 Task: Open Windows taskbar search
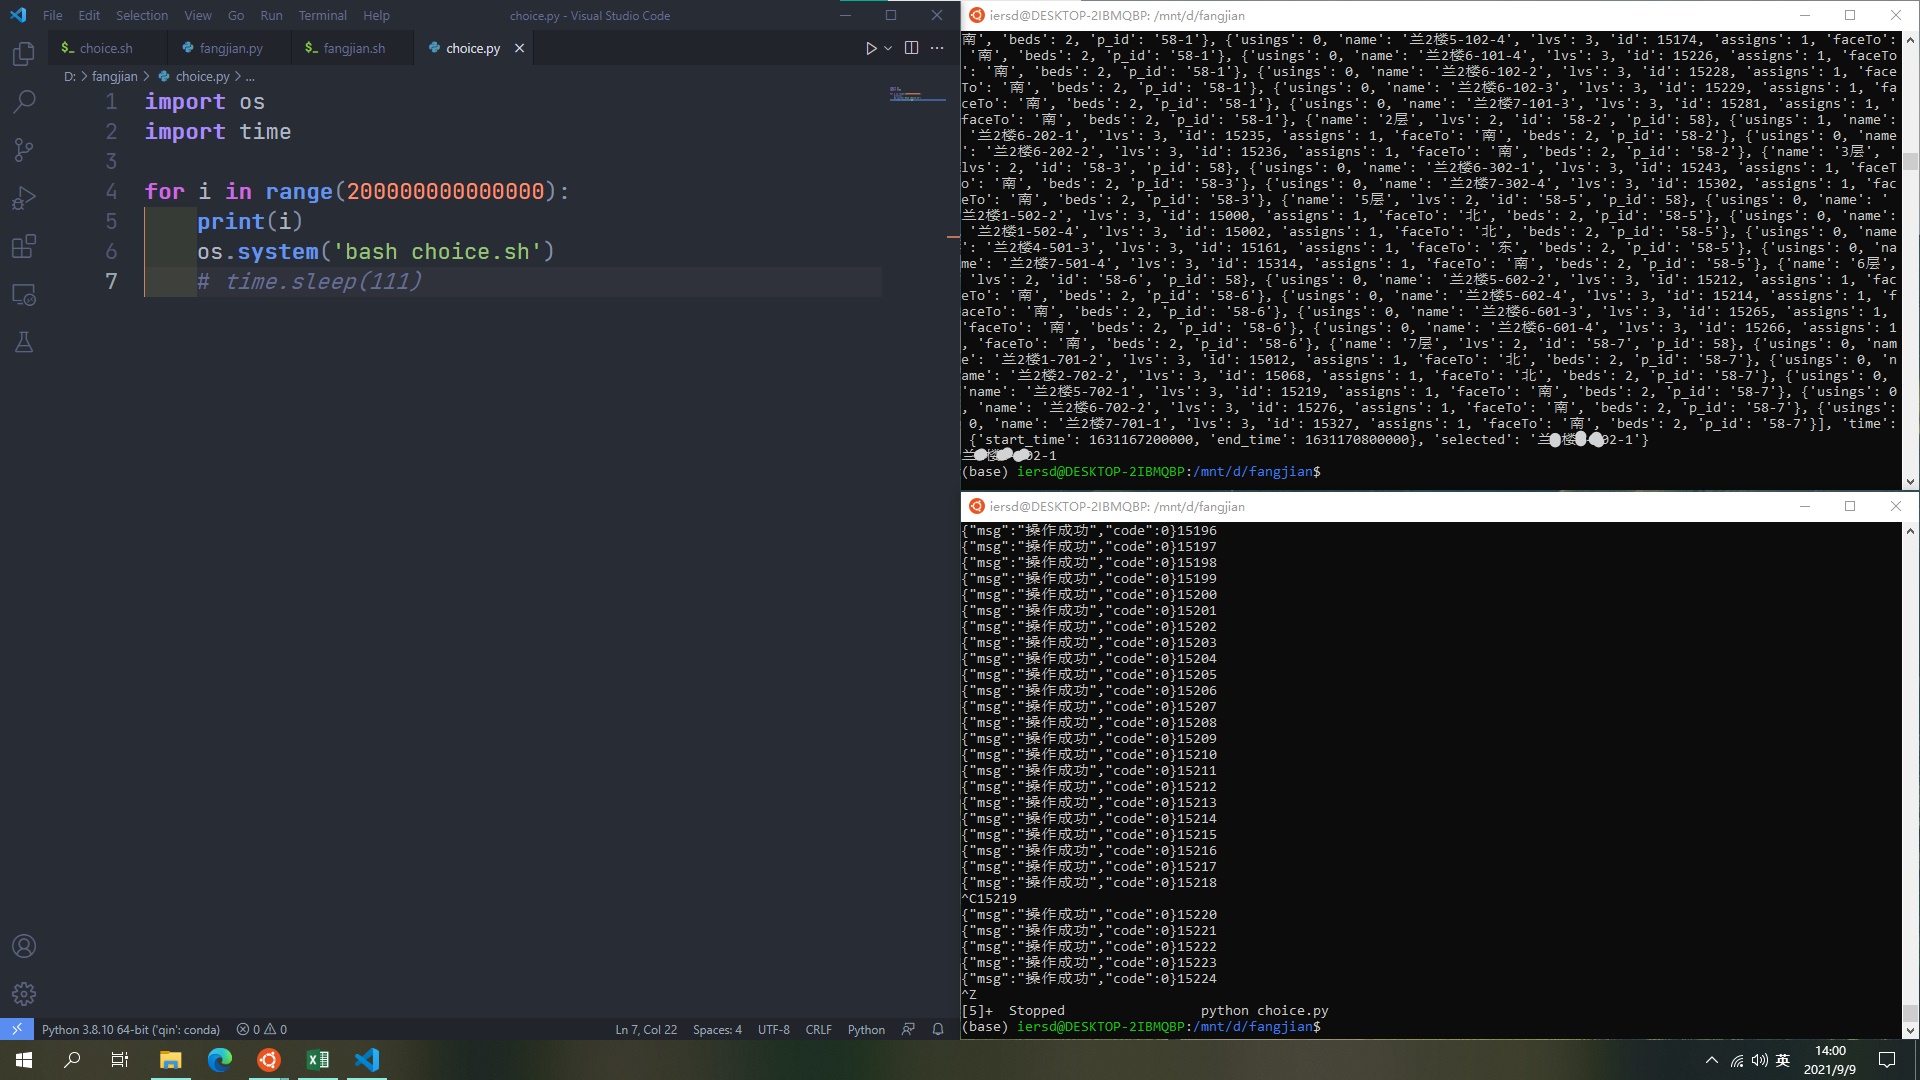pyautogui.click(x=72, y=1060)
